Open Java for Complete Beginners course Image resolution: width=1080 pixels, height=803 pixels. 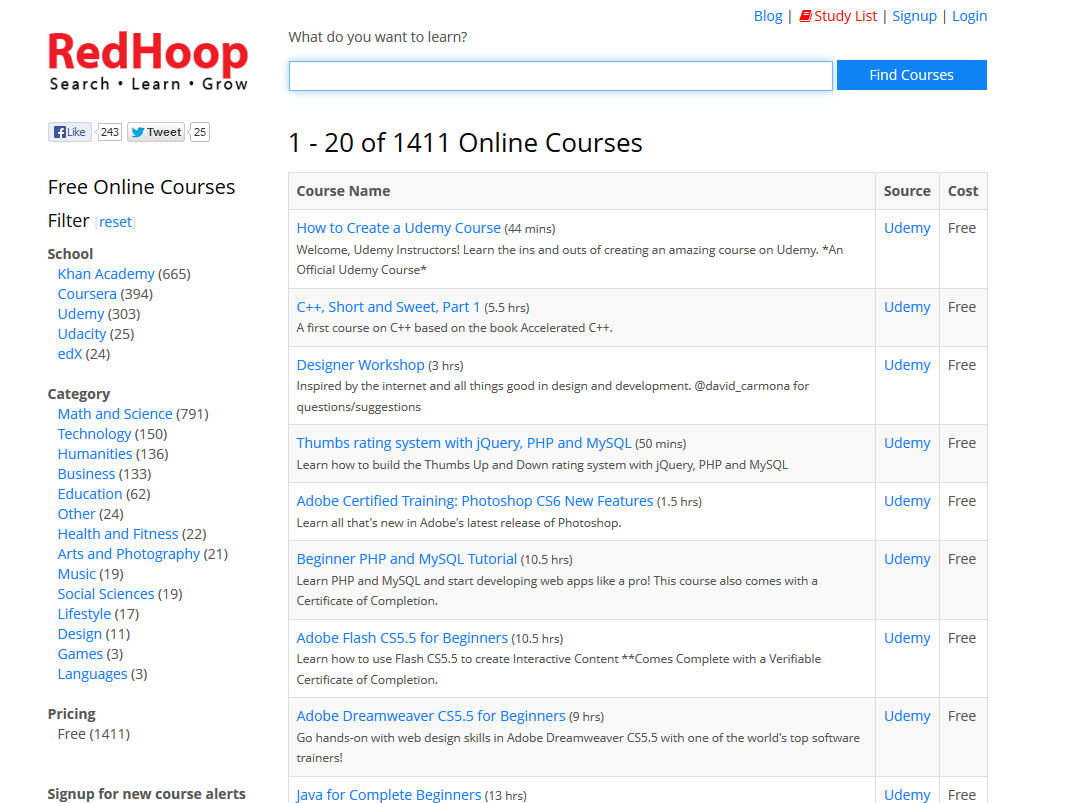point(389,795)
